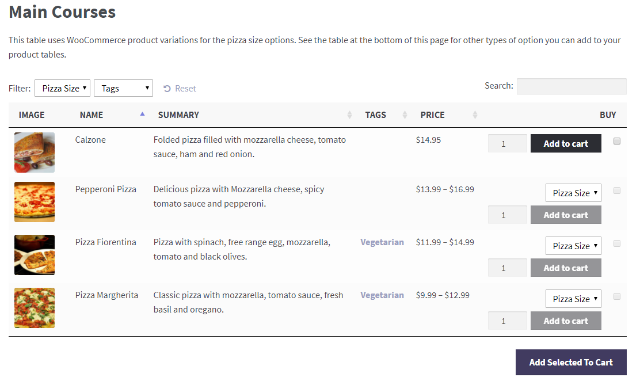This screenshot has width=640, height=382.
Task: Click the Add Selected To Cart button
Action: (x=571, y=362)
